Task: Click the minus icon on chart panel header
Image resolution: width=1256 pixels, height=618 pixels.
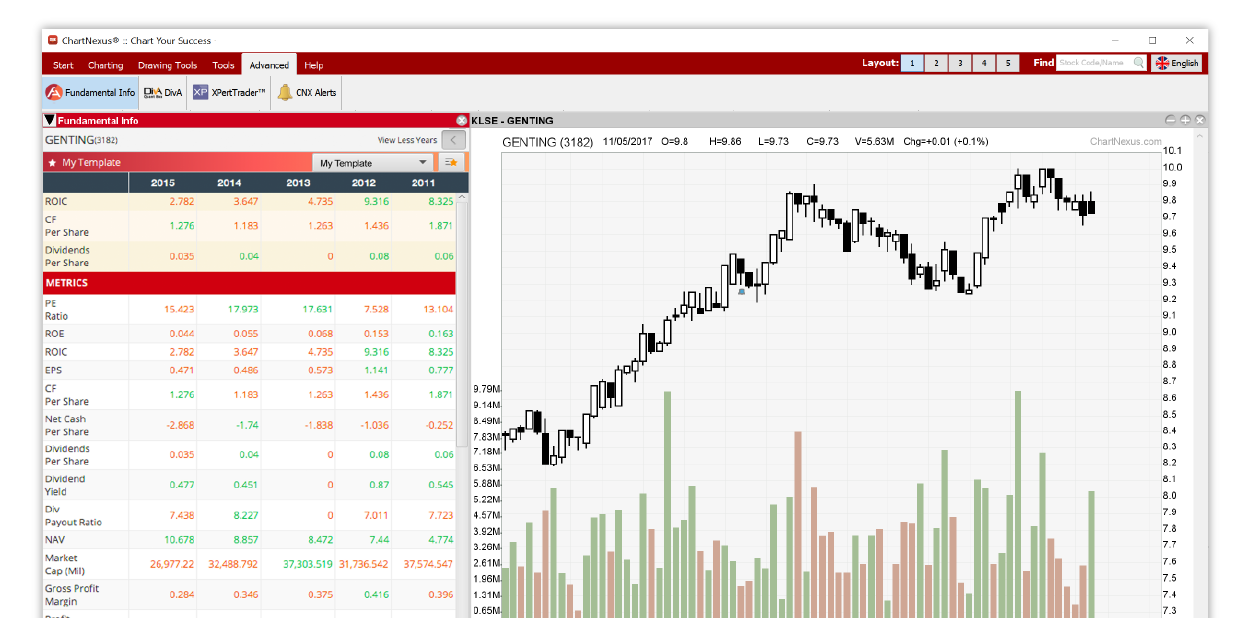Action: [1172, 120]
